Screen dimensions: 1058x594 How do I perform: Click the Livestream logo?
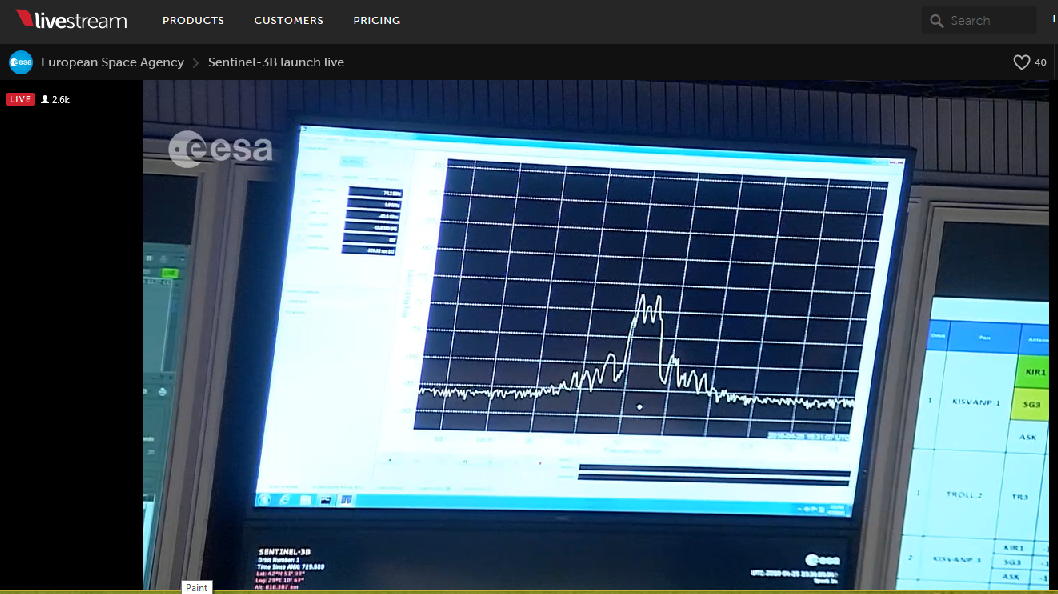[72, 20]
